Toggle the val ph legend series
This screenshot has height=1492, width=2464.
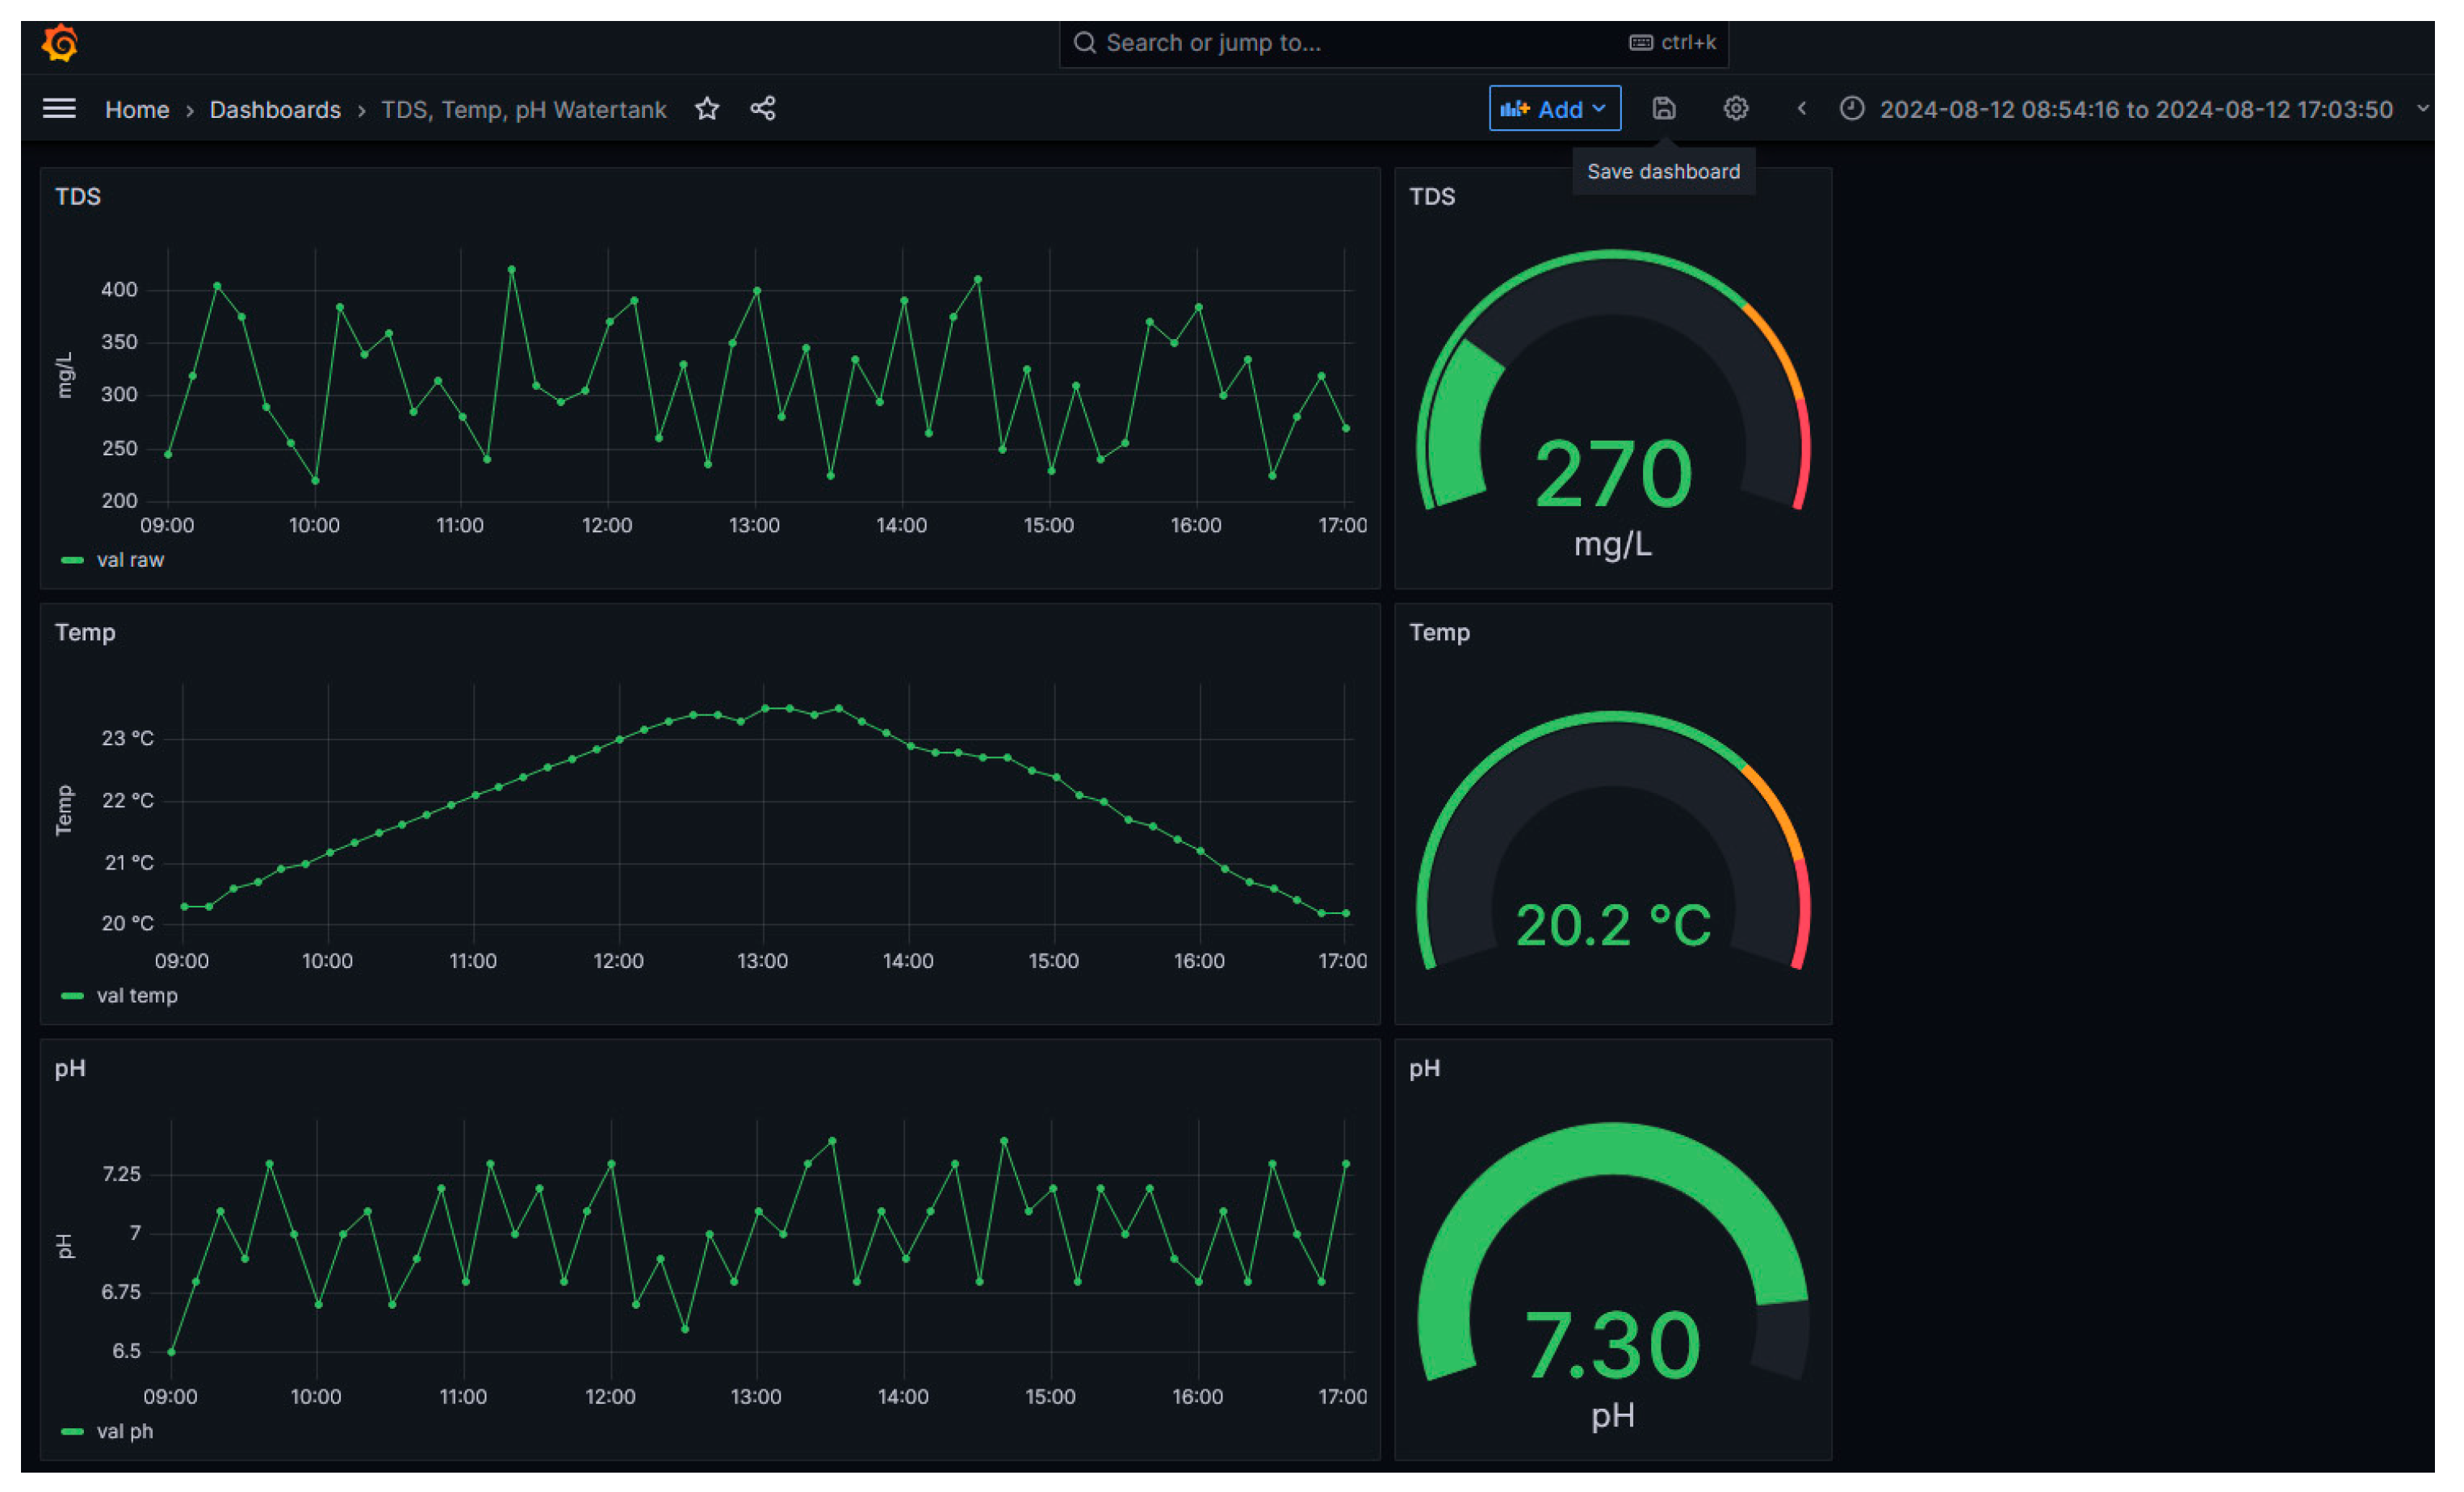[125, 1432]
